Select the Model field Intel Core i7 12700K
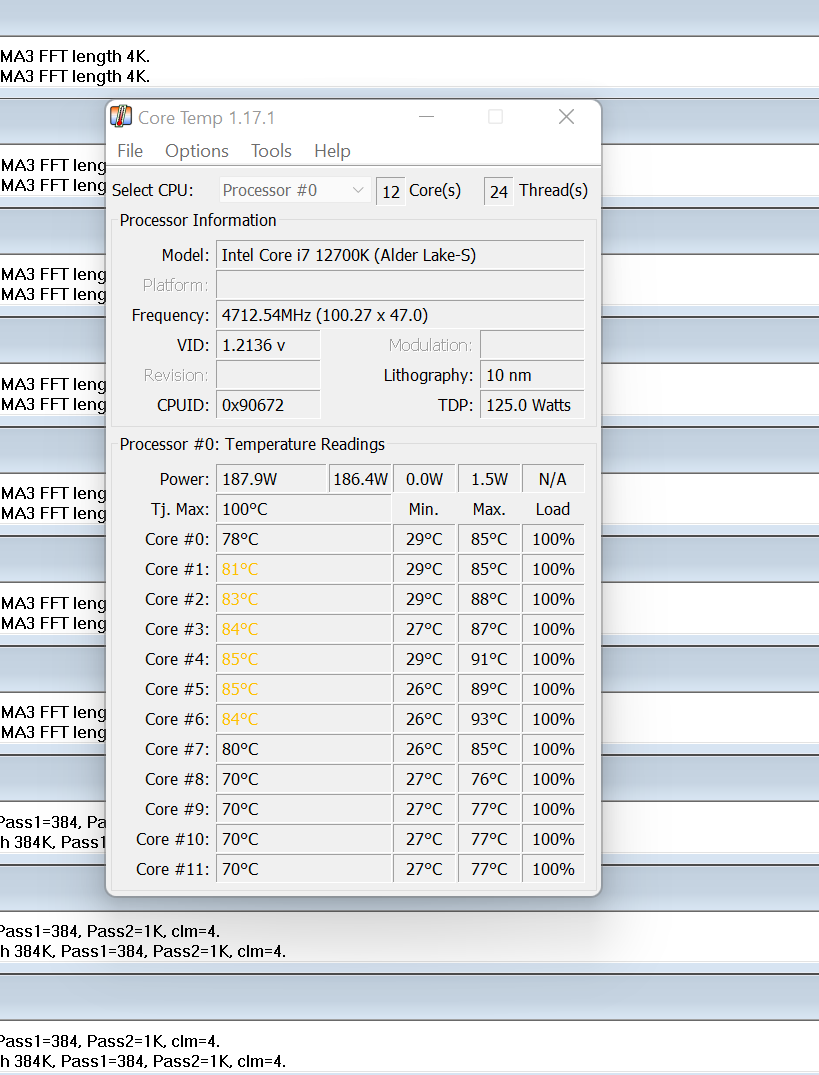The width and height of the screenshot is (819, 1075). (x=400, y=255)
